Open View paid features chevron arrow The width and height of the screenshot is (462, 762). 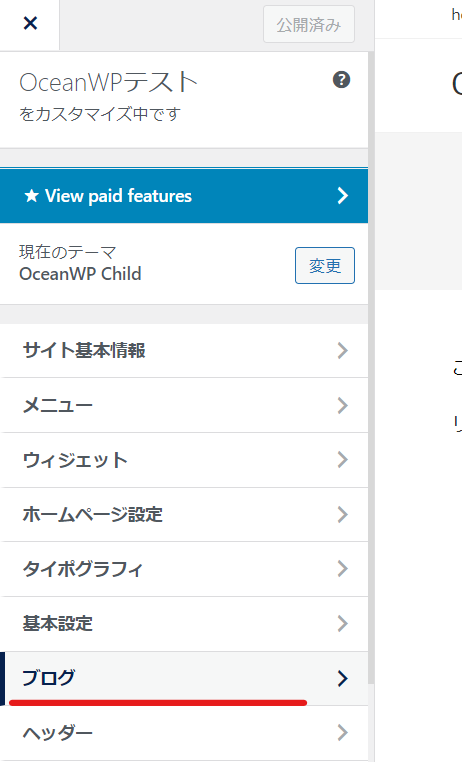tap(343, 196)
